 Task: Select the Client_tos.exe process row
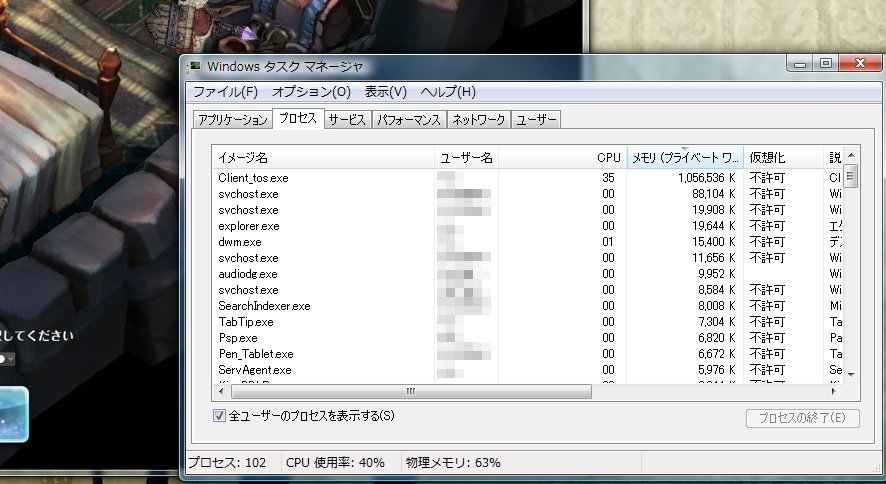coord(528,178)
